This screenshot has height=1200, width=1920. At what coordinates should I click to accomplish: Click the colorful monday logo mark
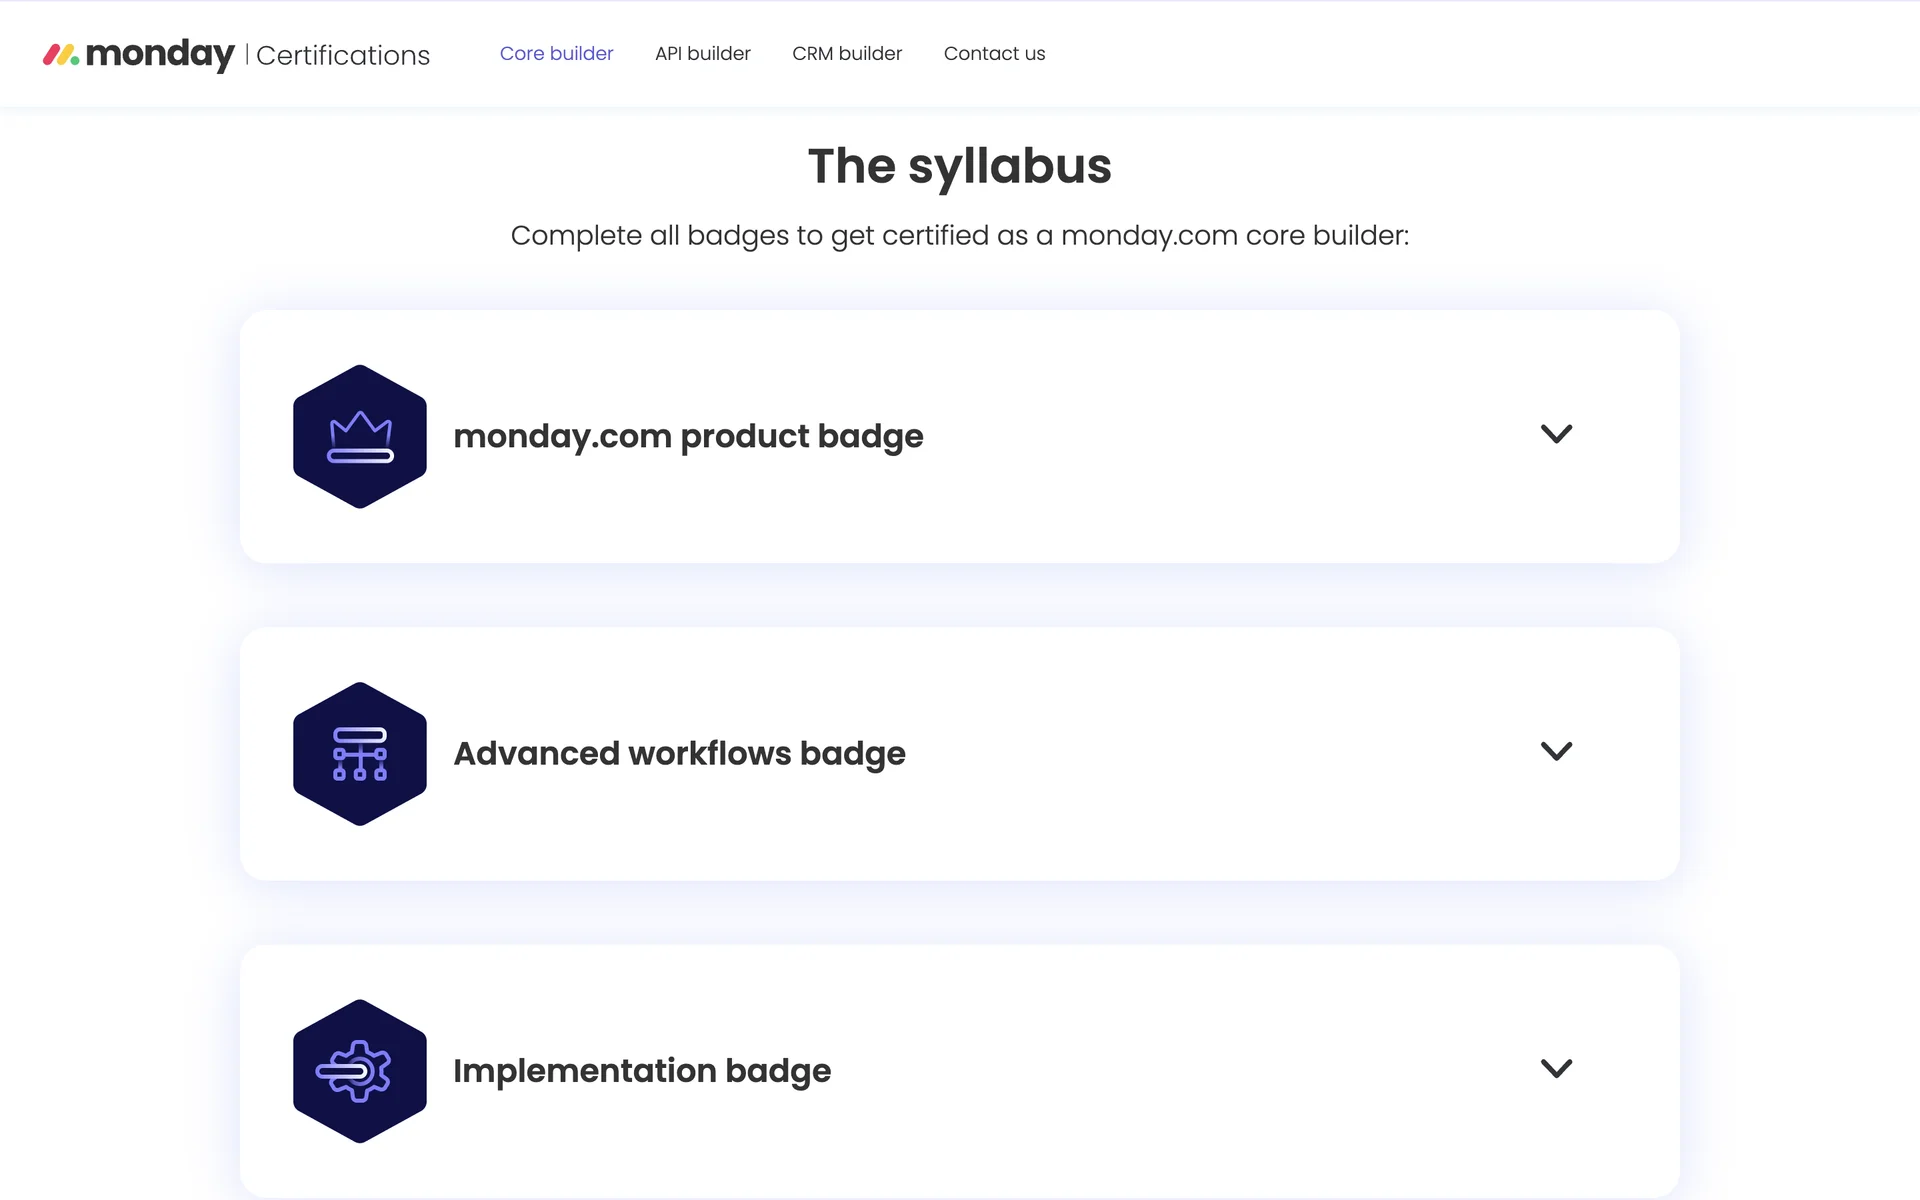pos(61,55)
